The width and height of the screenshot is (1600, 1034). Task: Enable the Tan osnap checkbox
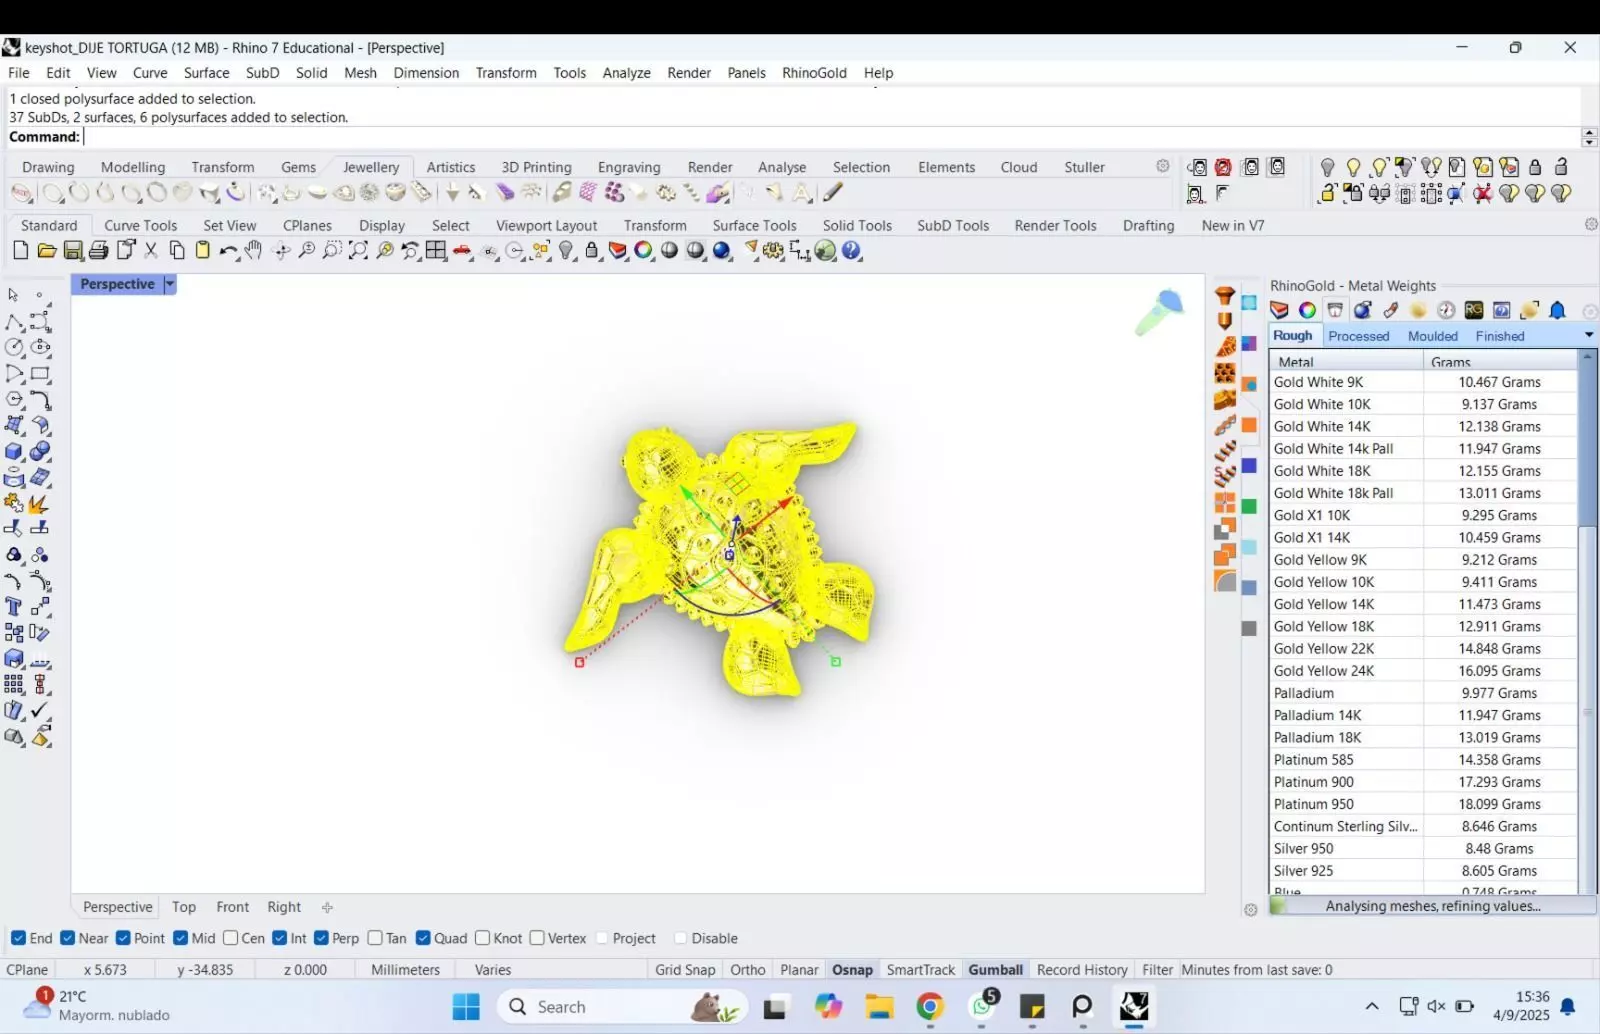pos(375,938)
